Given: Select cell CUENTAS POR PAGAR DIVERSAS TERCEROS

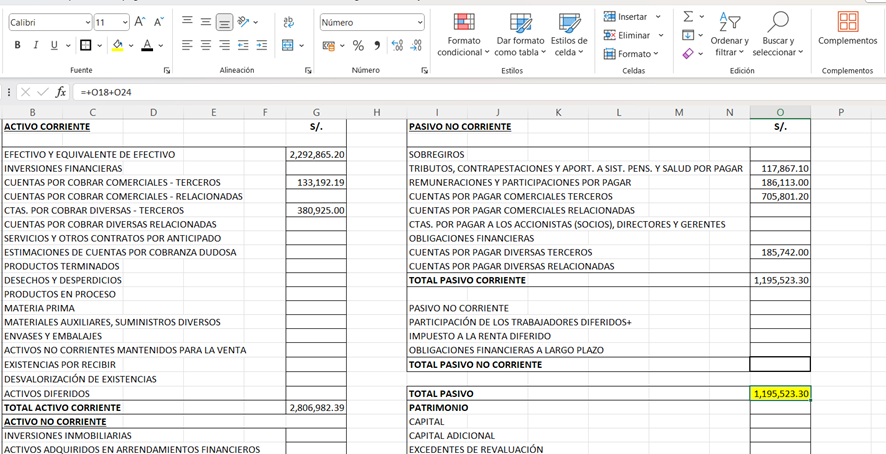Looking at the screenshot, I should pyautogui.click(x=500, y=252).
